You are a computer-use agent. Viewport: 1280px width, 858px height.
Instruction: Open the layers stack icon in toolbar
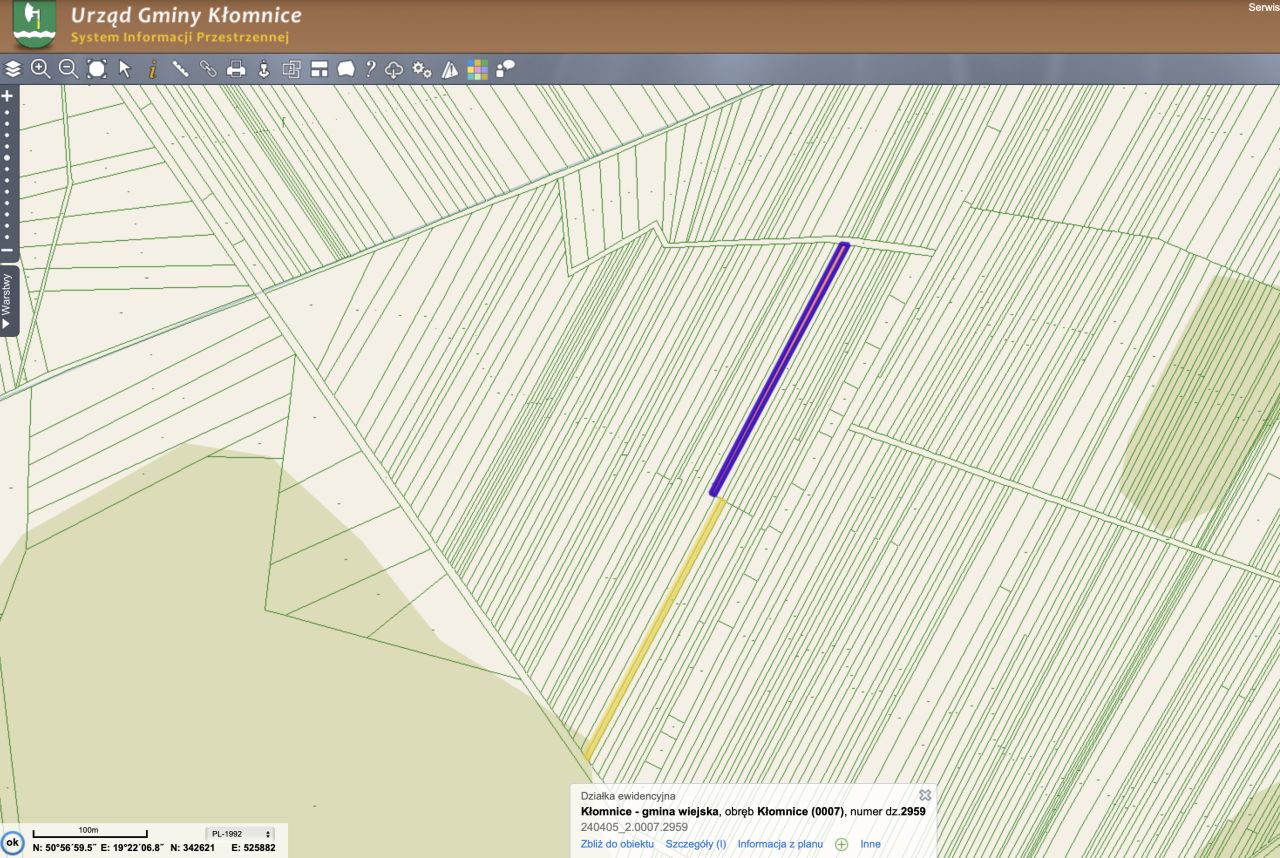[x=13, y=69]
